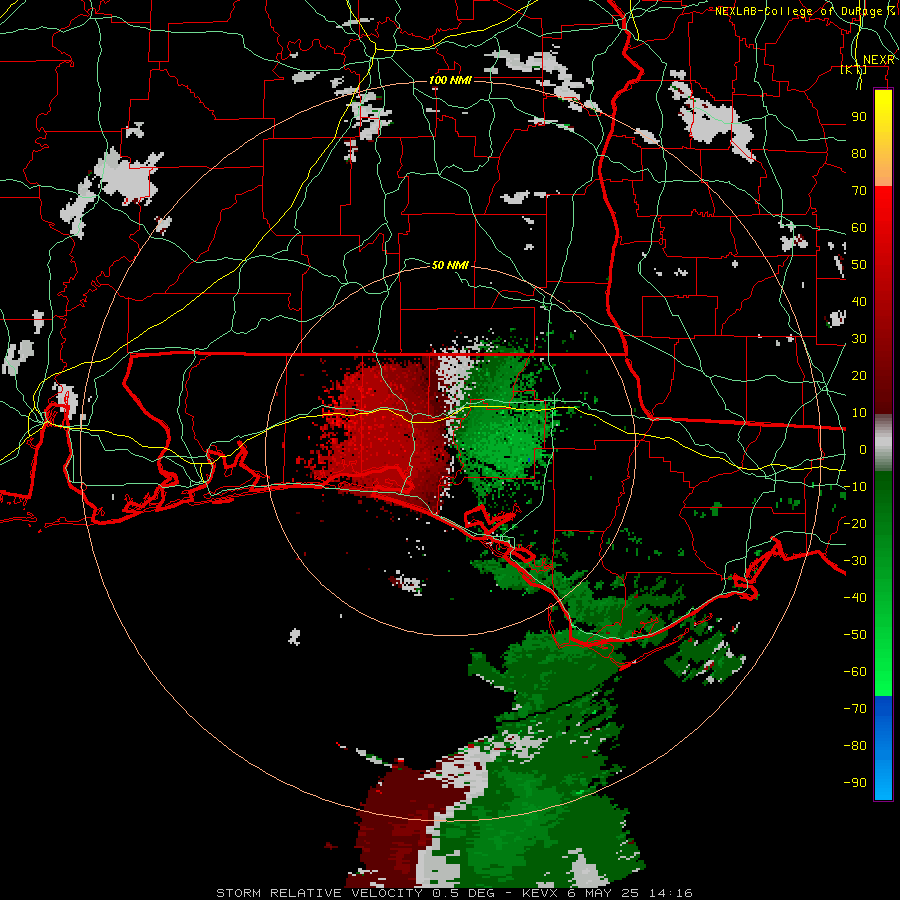Click the "80" value on velocity scale

(x=859, y=153)
